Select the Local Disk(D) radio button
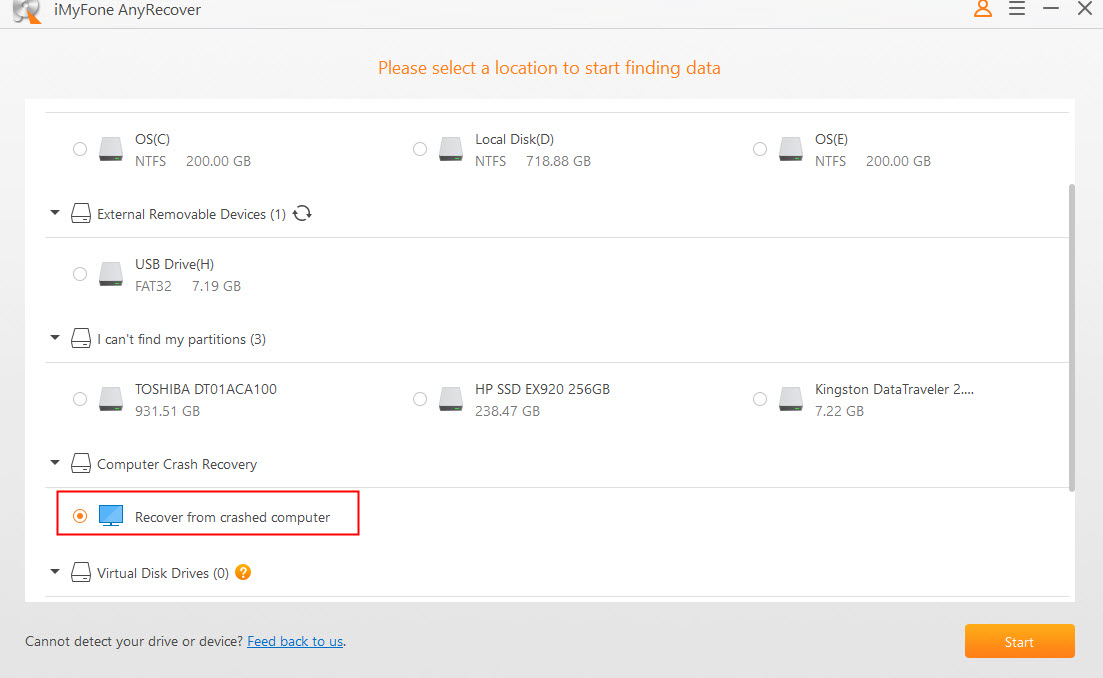 pyautogui.click(x=420, y=149)
